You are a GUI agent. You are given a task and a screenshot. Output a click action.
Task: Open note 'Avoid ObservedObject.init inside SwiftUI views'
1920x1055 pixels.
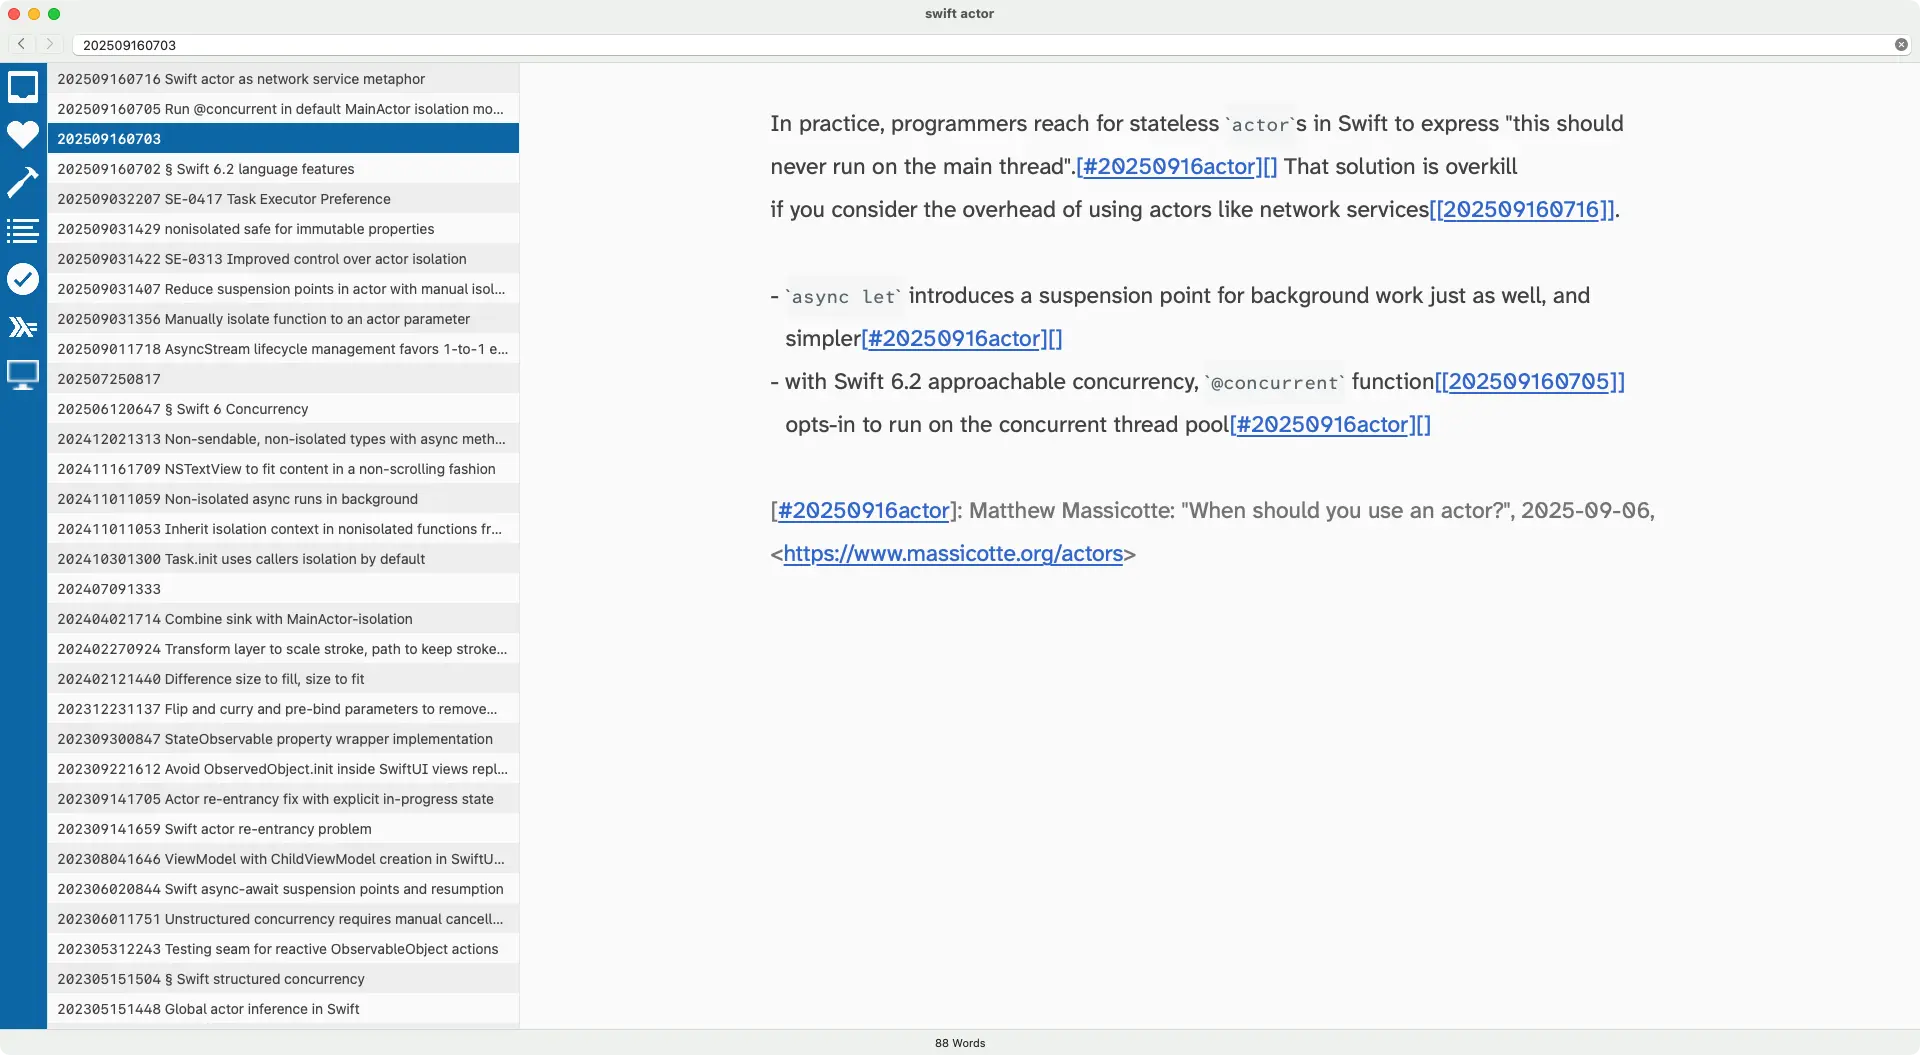[283, 768]
